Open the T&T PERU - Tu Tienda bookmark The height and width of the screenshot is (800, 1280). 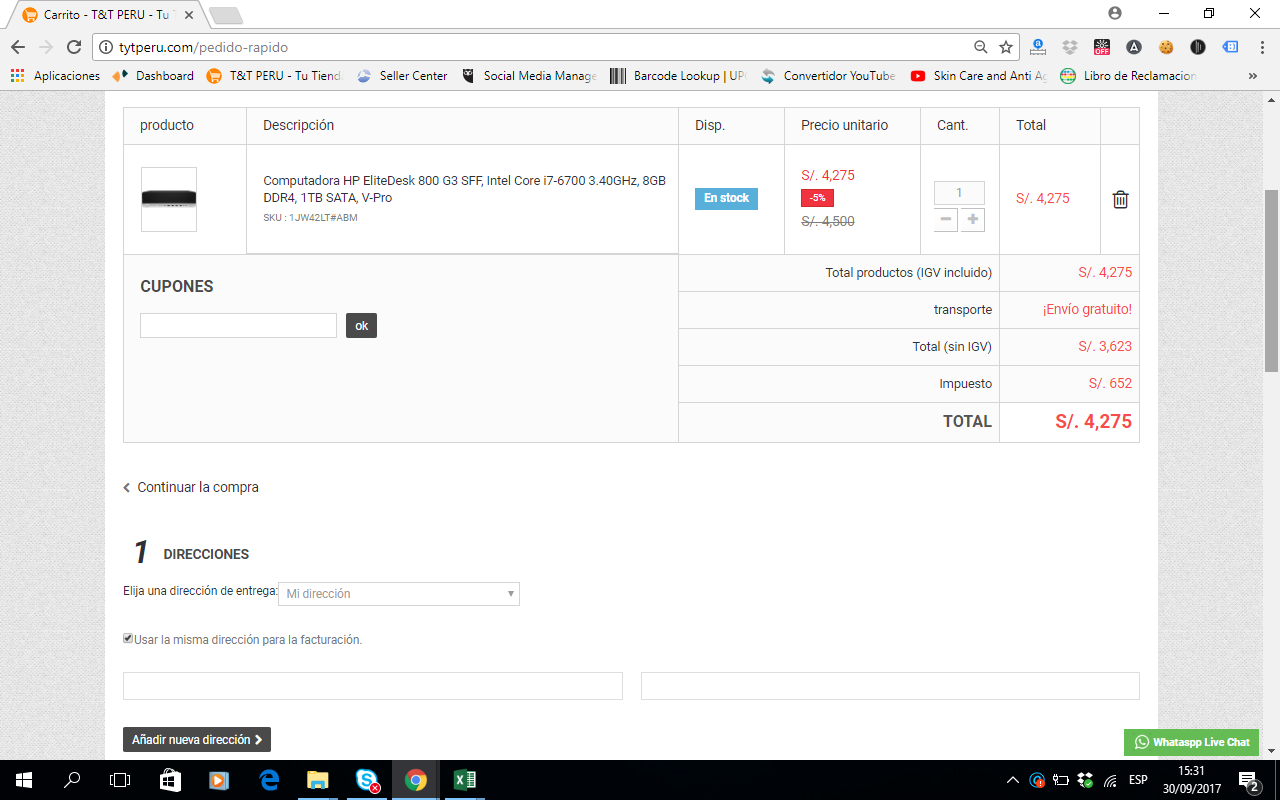(x=274, y=76)
